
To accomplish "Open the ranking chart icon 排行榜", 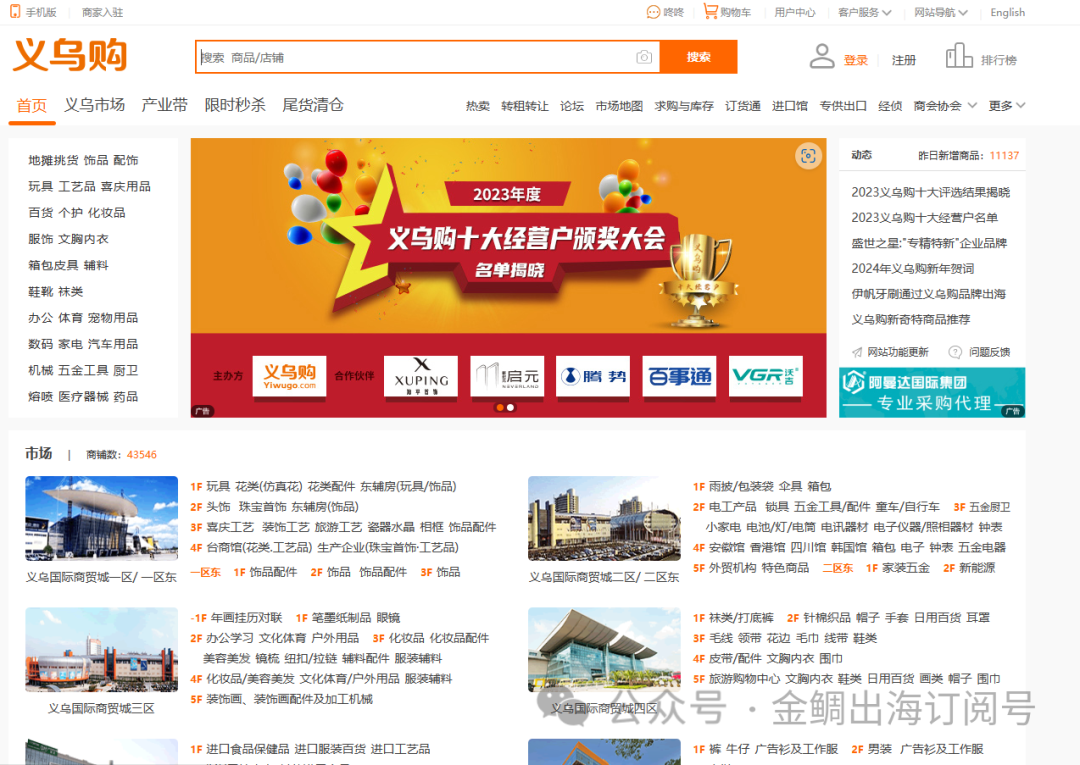I will 959,56.
